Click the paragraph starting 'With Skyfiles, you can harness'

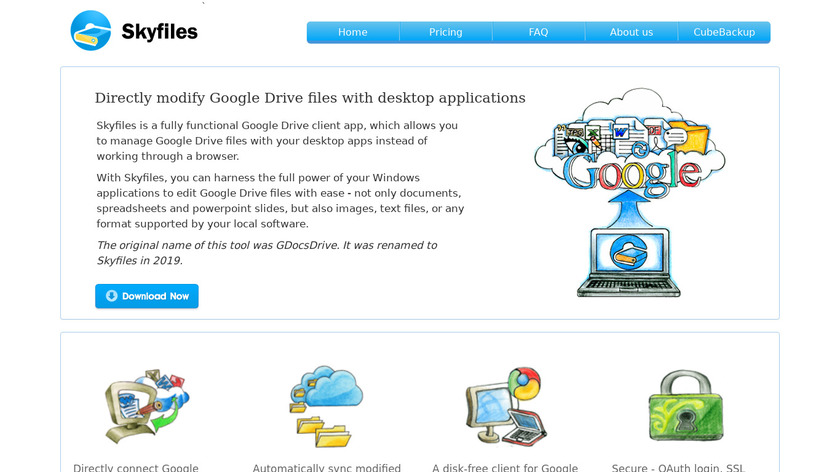[x=280, y=201]
